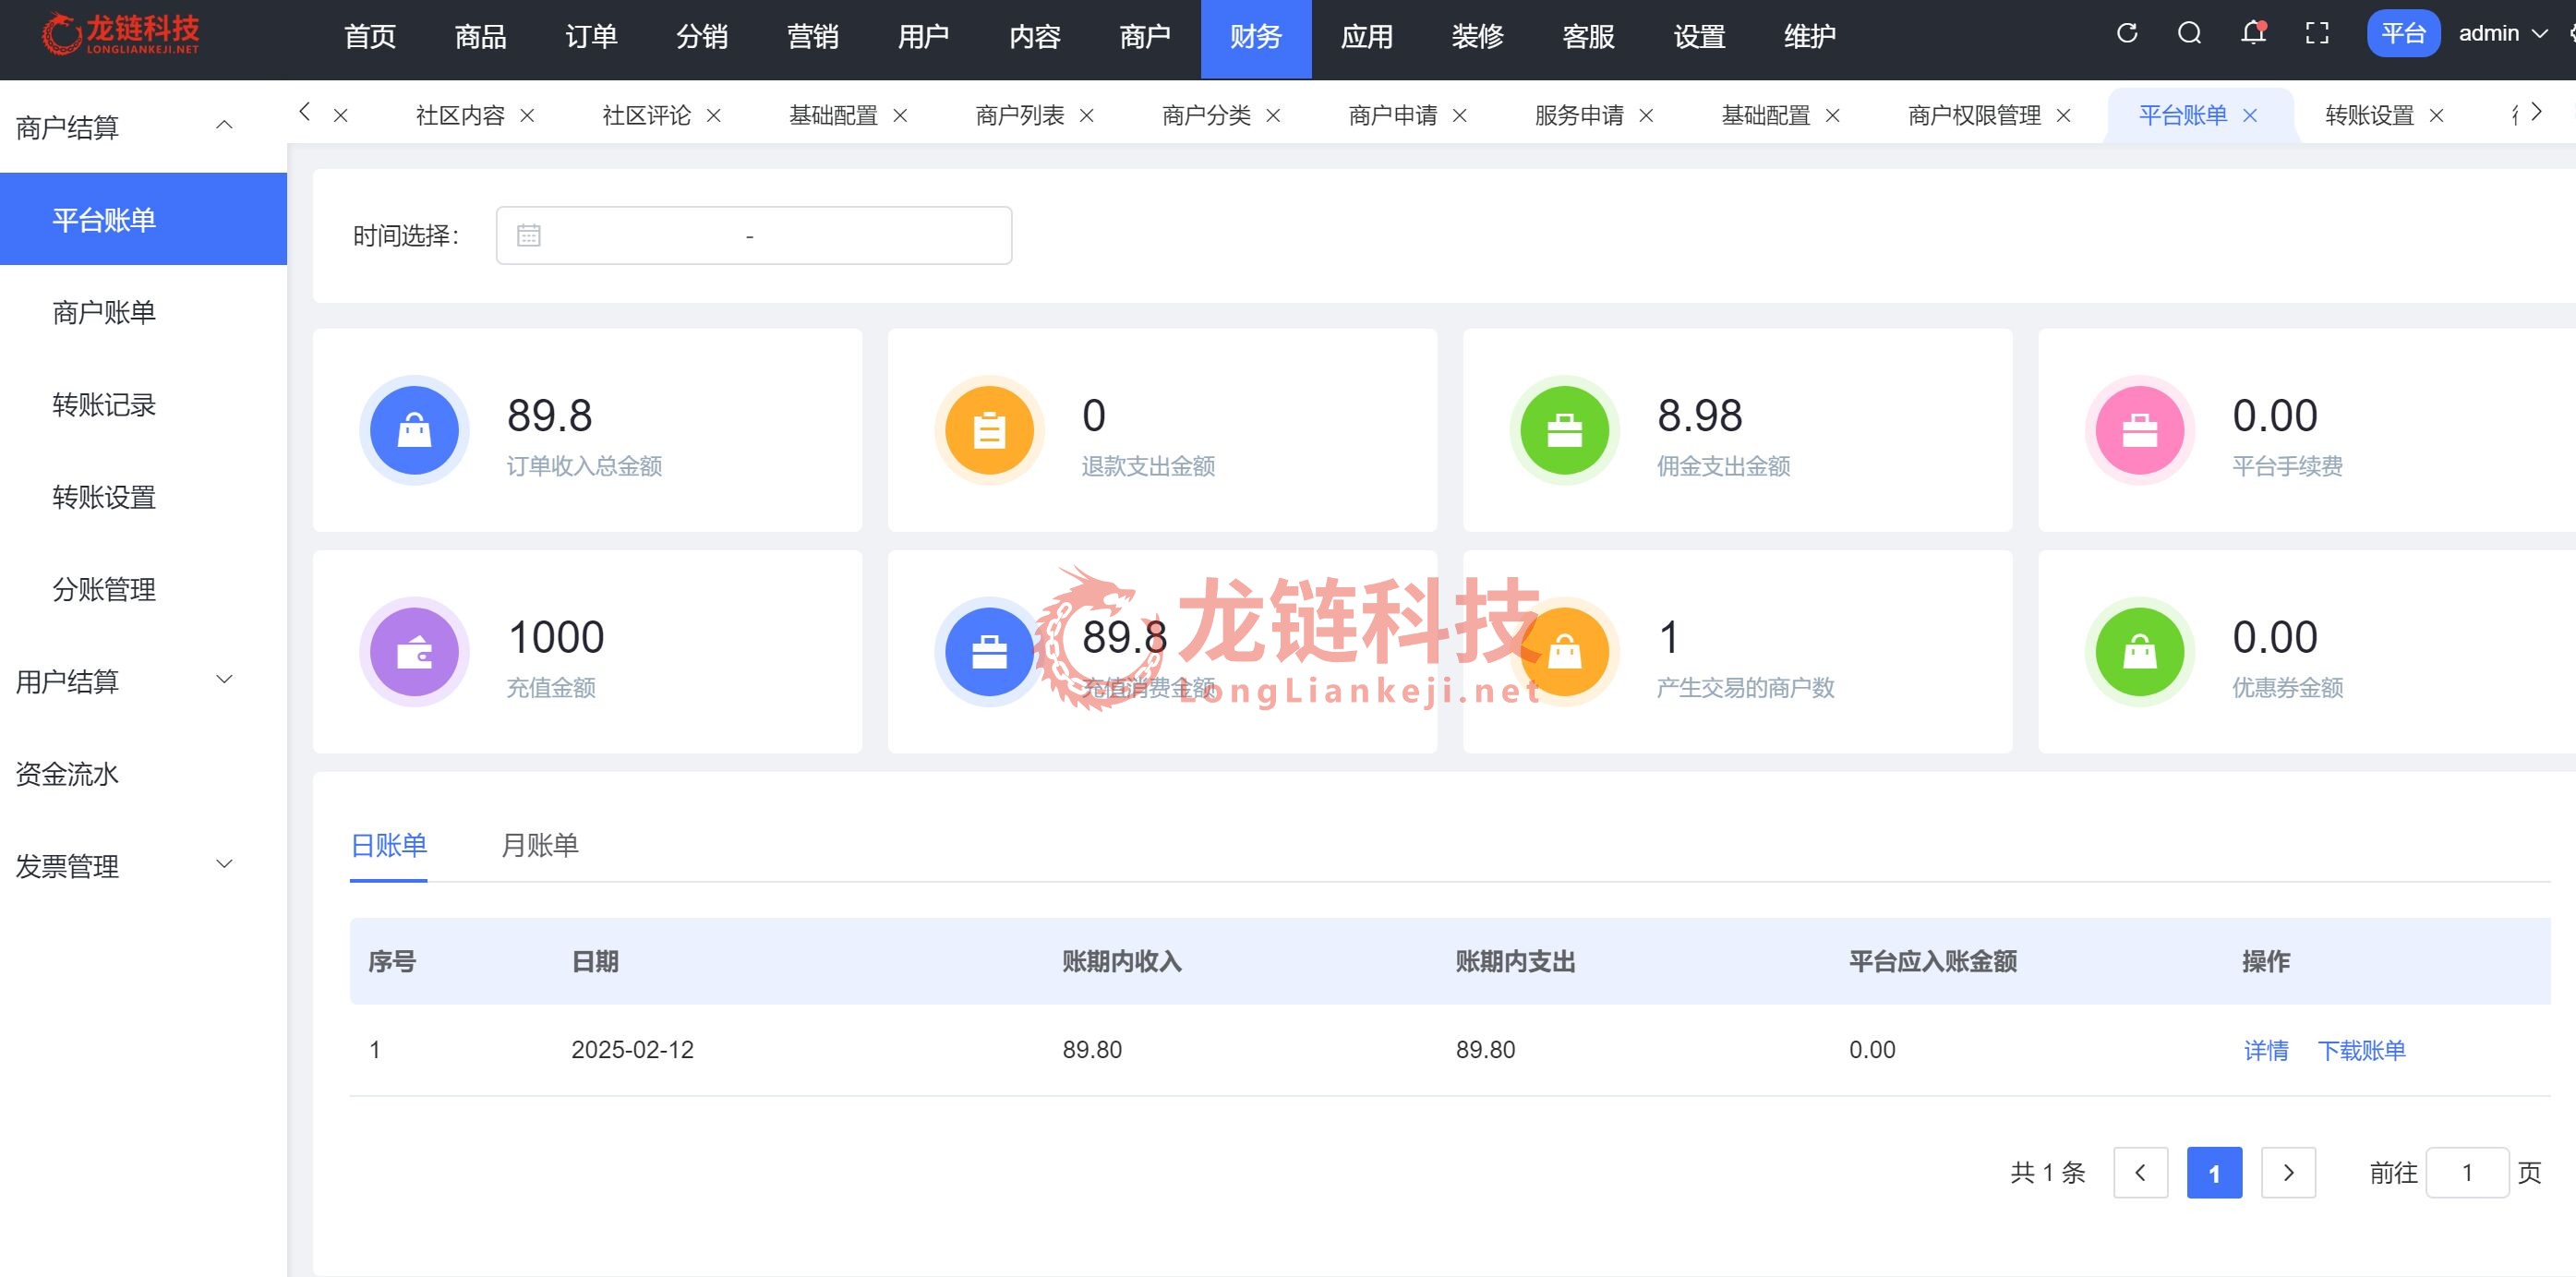Open notifications bell icon
Viewport: 2576px width, 1277px height.
[x=2253, y=33]
